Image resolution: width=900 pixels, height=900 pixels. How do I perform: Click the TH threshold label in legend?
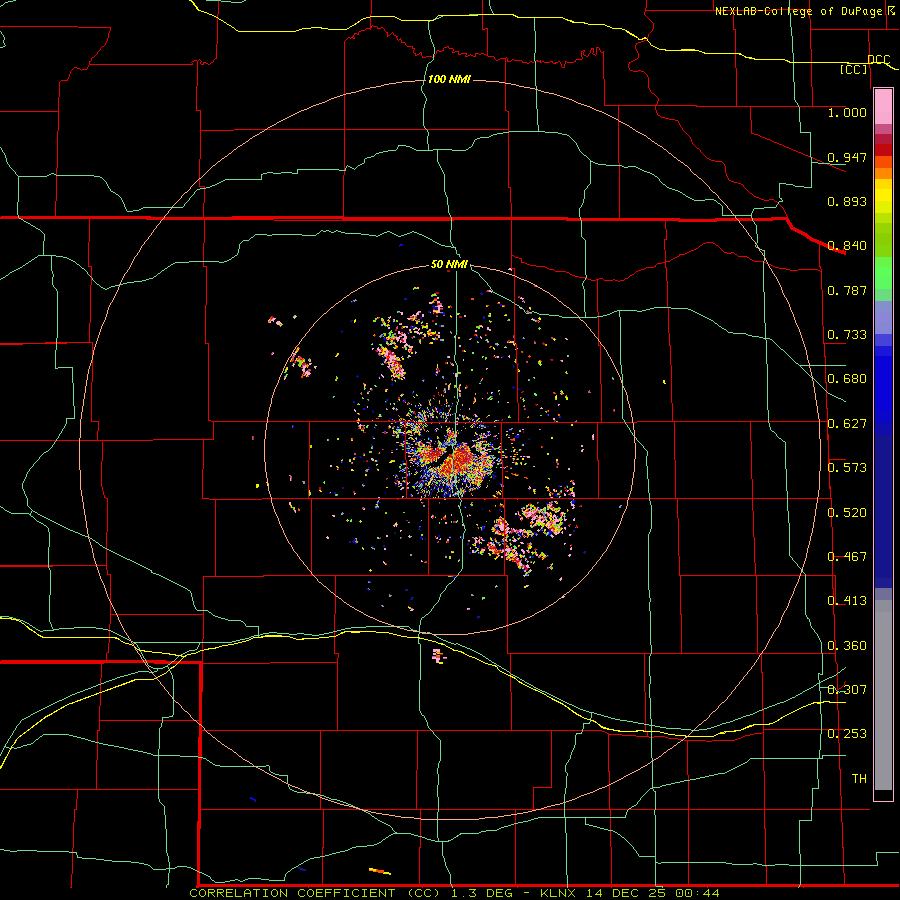859,779
